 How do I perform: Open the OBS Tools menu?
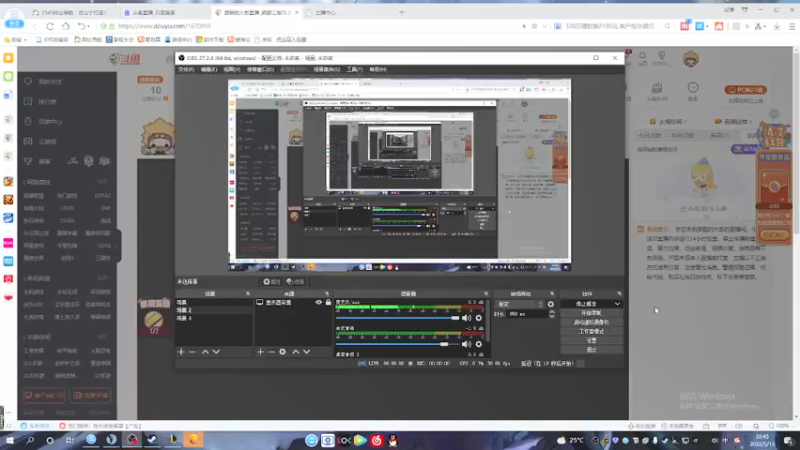(x=355, y=69)
